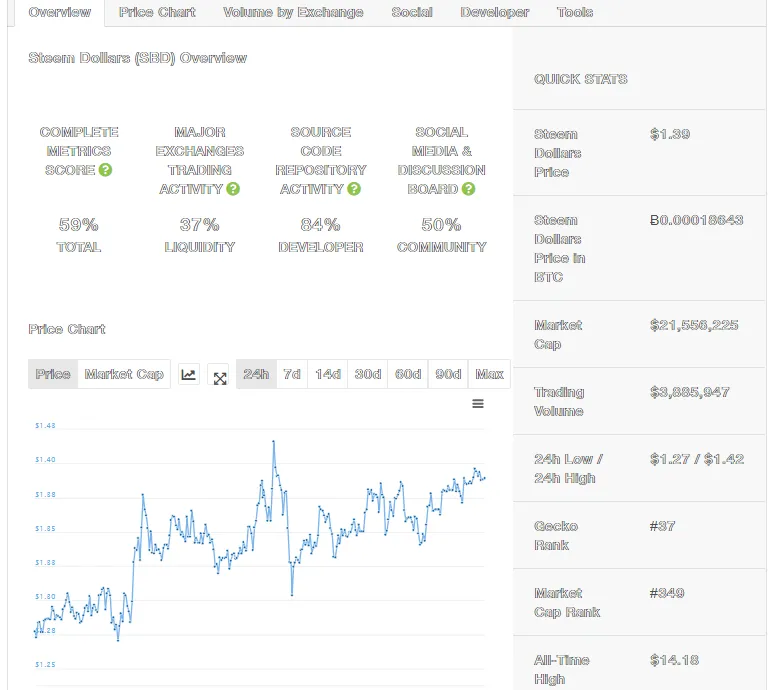This screenshot has width=773, height=690.
Task: Click the all-time high $14.18 value
Action: [674, 660]
